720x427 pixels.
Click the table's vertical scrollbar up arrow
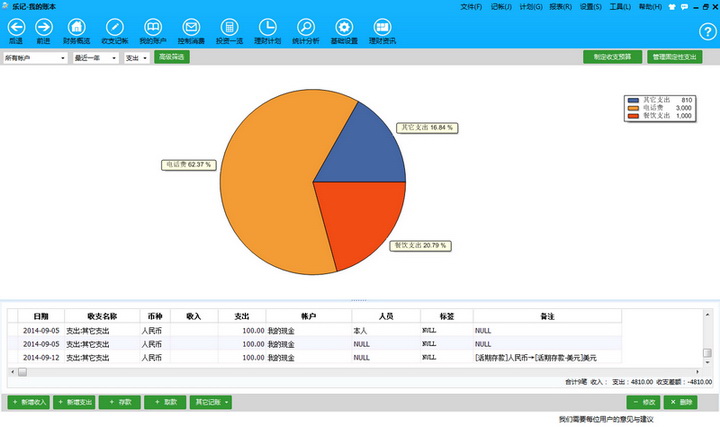pos(708,315)
